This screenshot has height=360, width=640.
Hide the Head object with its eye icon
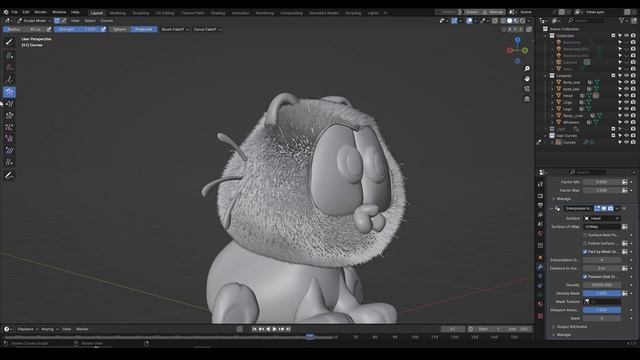click(627, 96)
